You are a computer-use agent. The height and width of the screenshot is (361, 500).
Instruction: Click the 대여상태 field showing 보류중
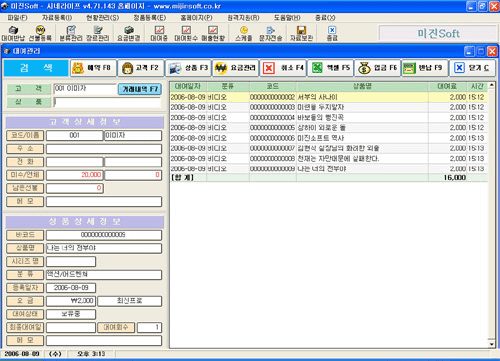tap(71, 314)
